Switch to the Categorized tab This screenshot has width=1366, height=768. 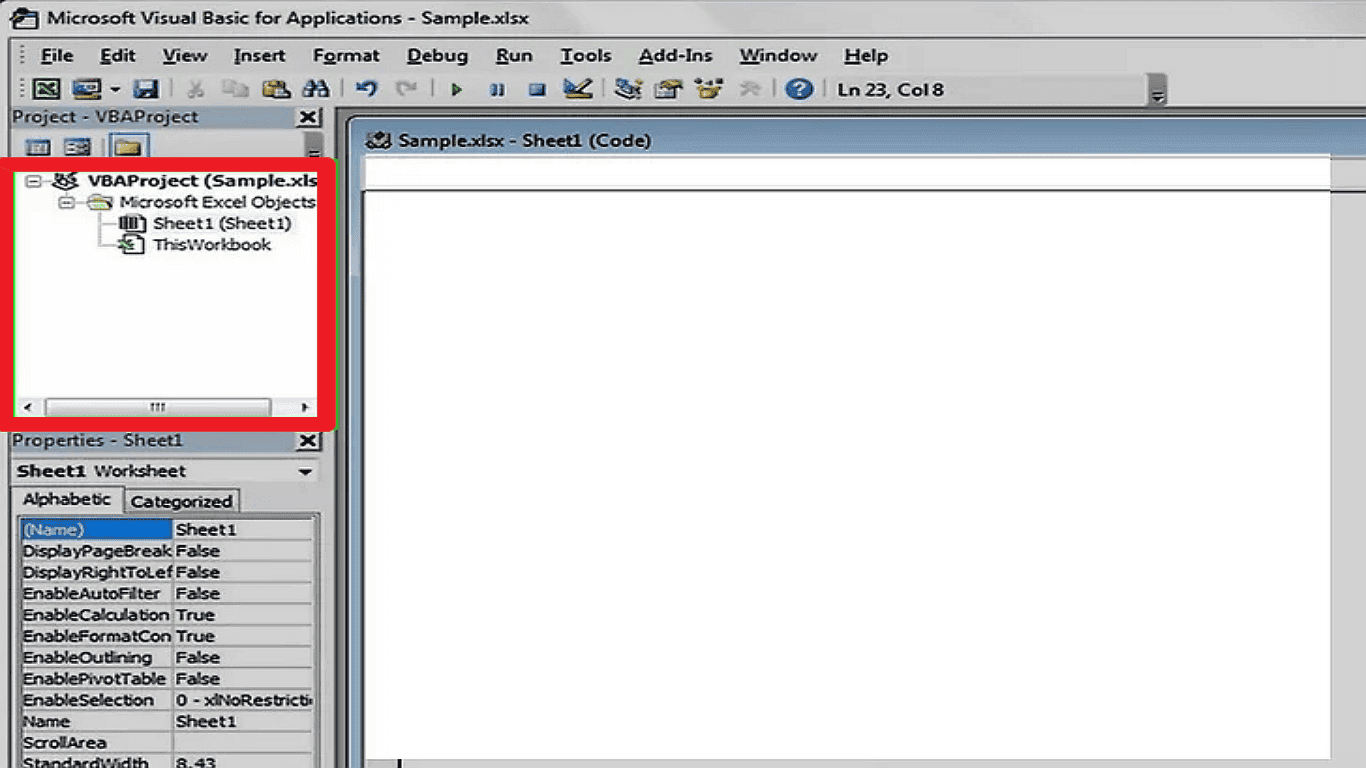point(181,501)
